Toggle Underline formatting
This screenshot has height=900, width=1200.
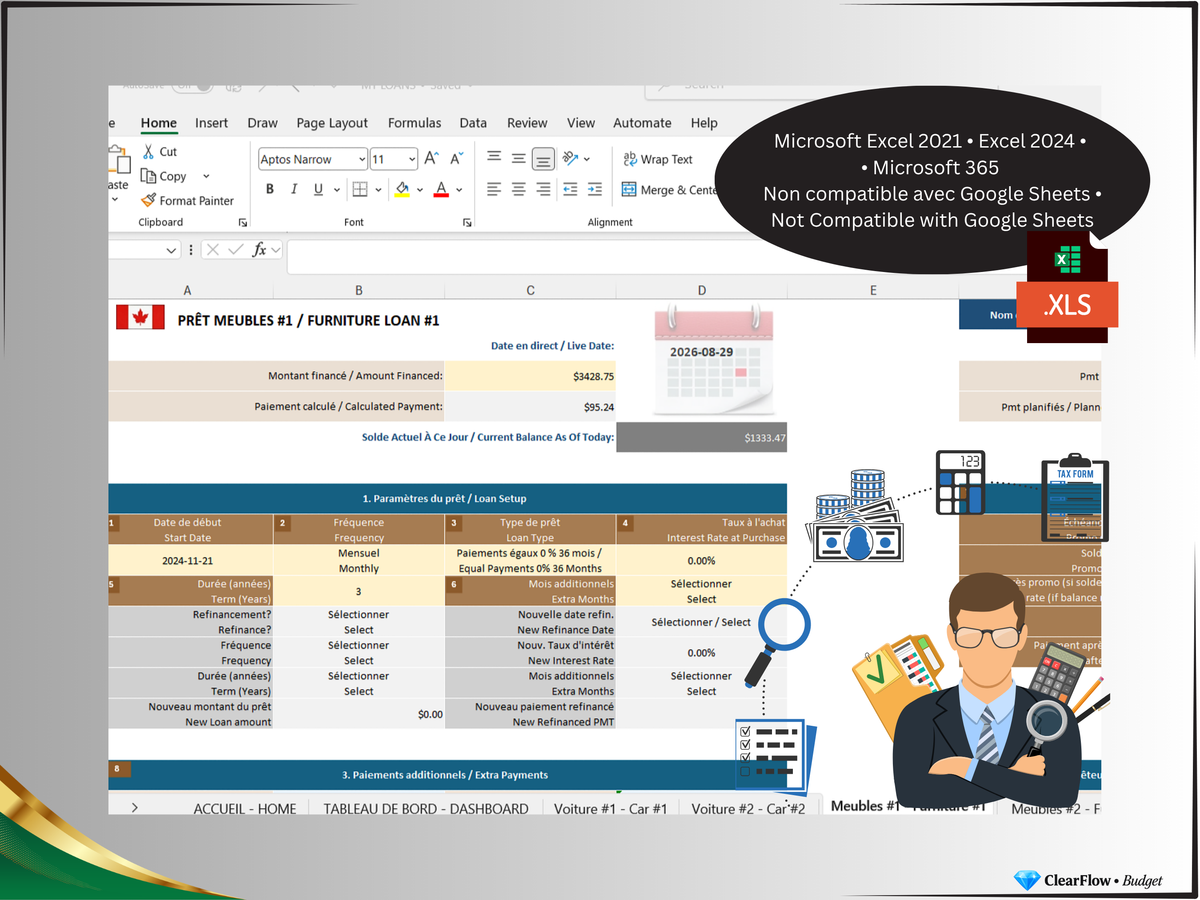pos(318,189)
